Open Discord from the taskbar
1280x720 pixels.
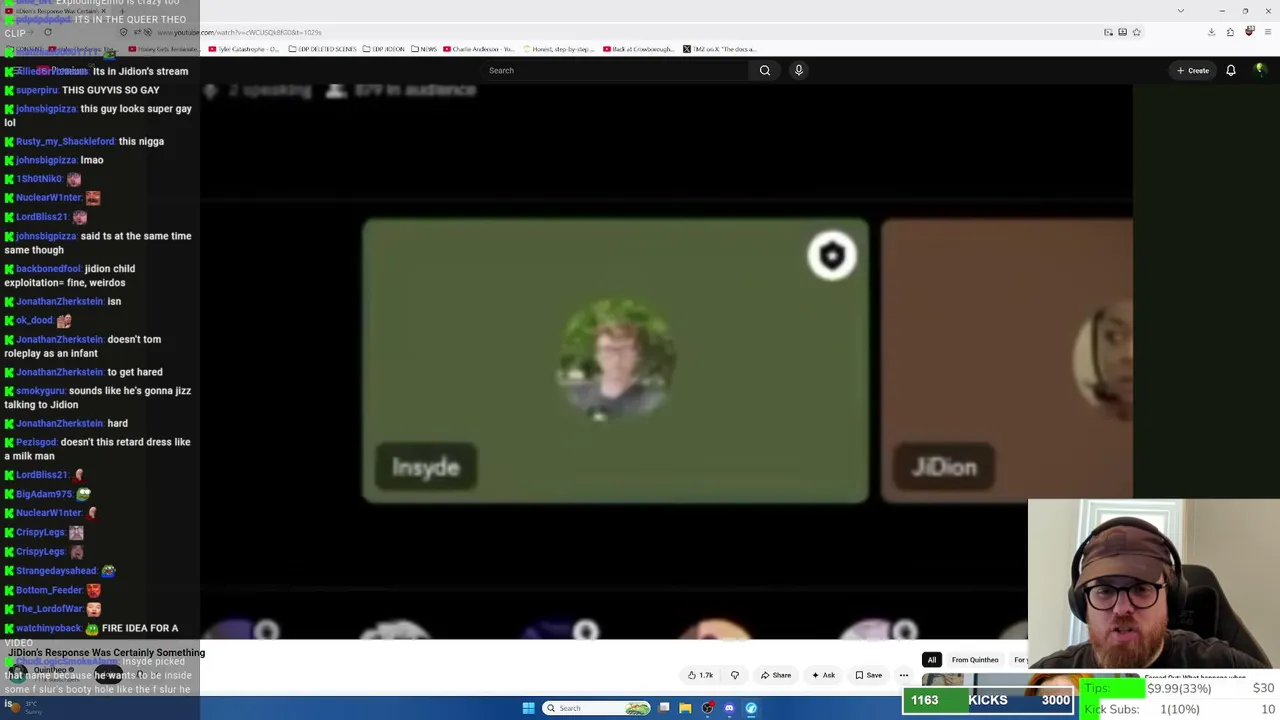coord(729,708)
